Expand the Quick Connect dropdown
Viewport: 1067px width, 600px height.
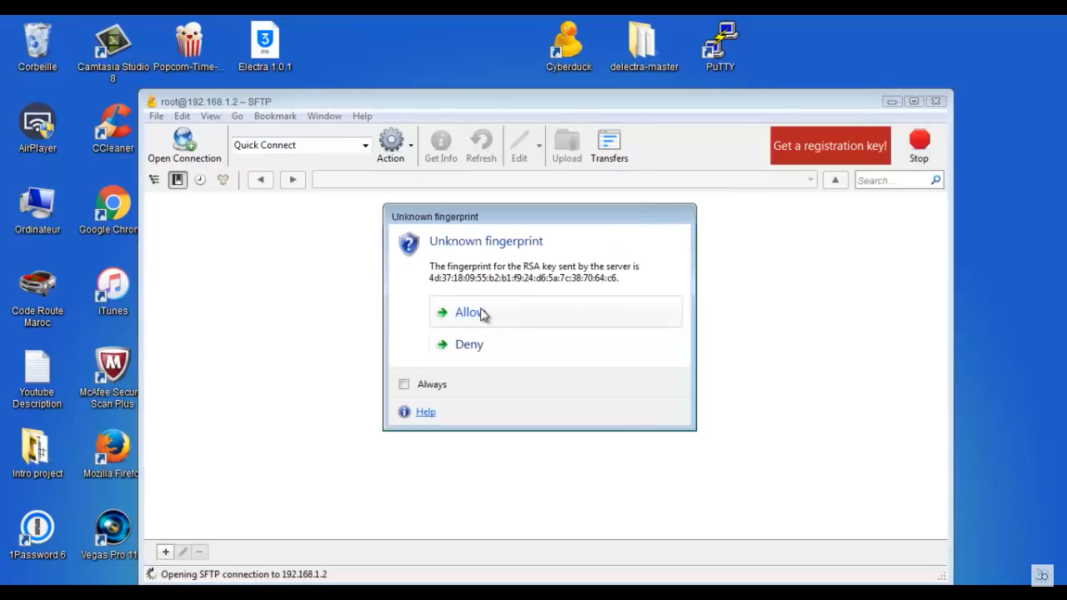pyautogui.click(x=365, y=146)
